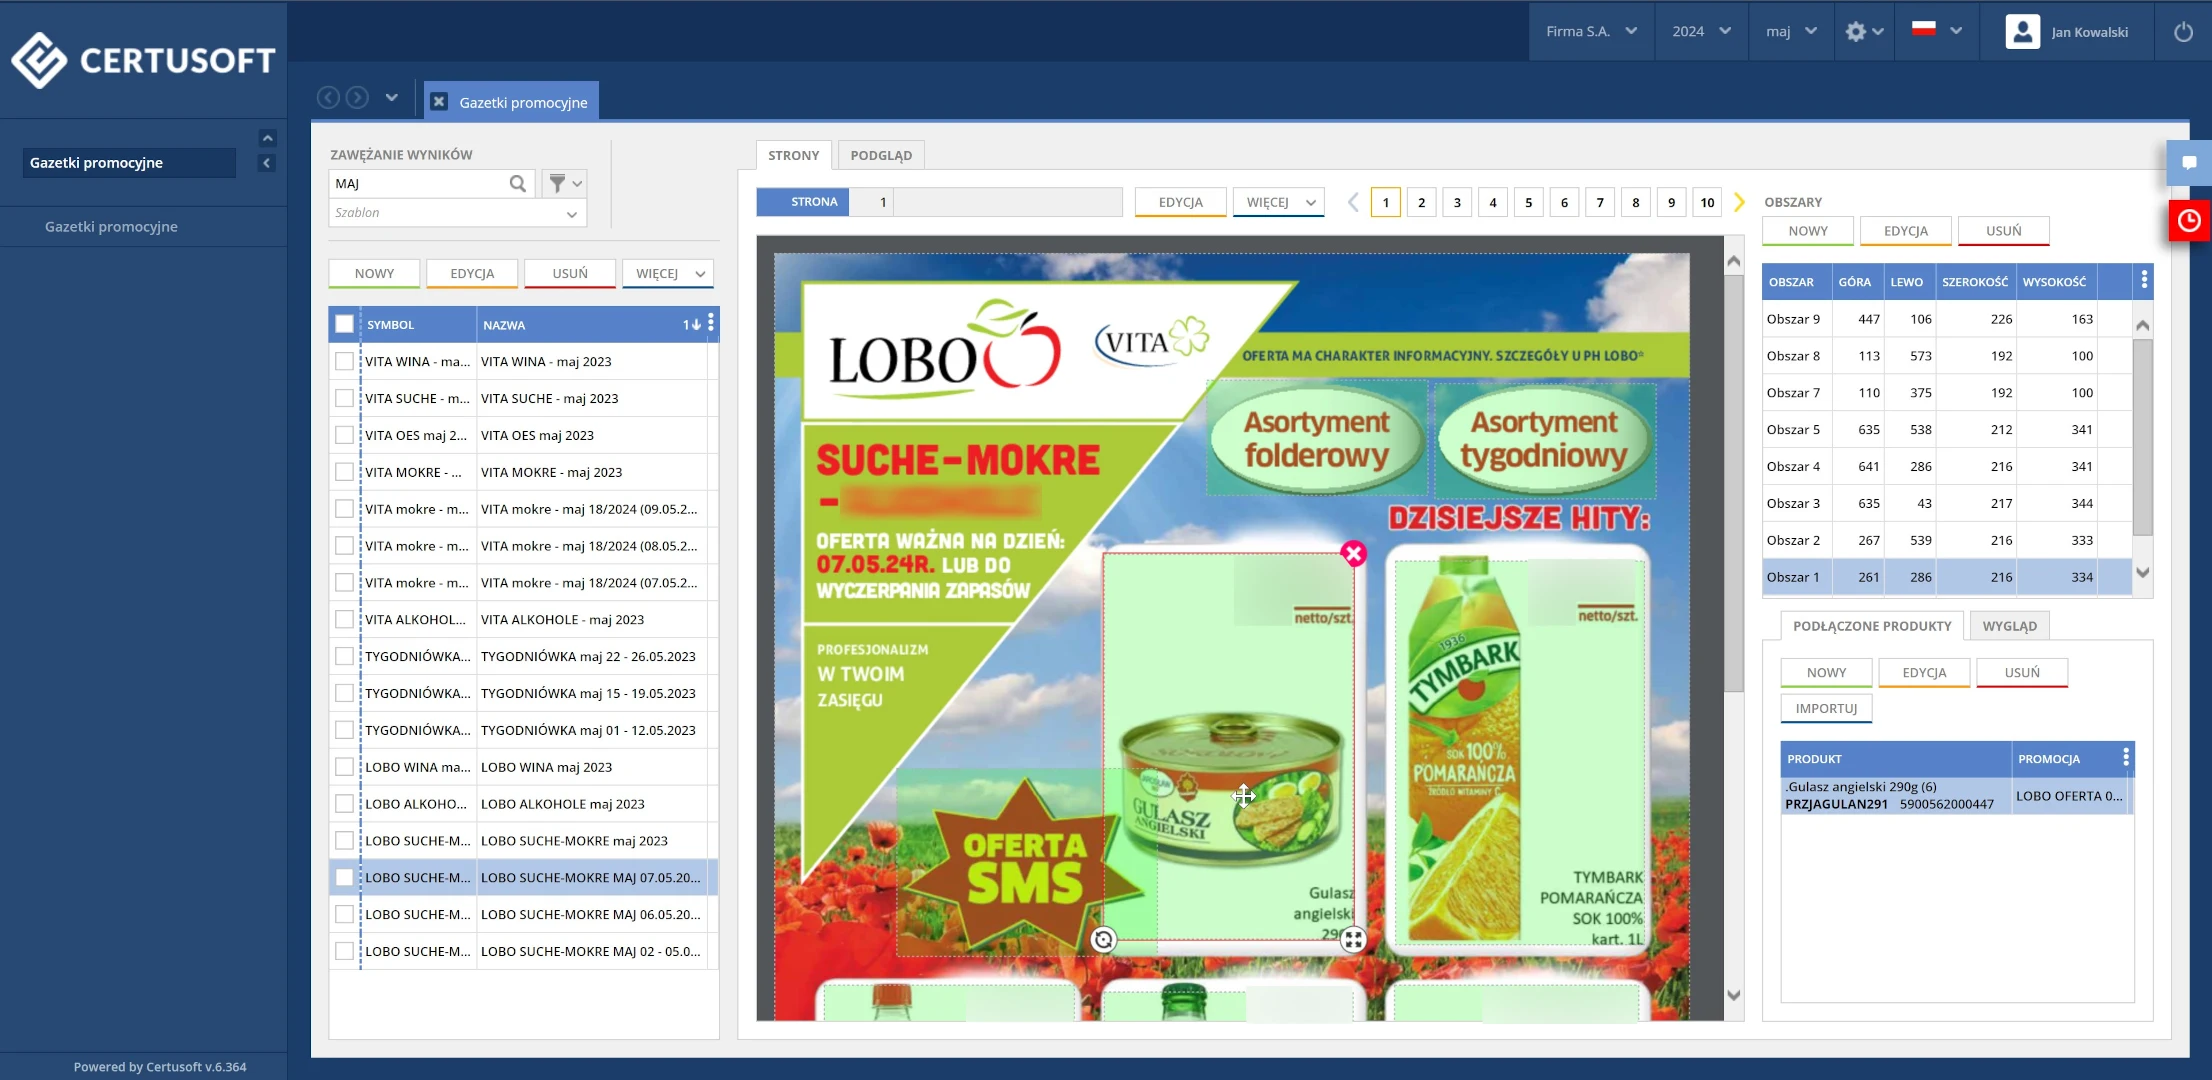Viewport: 2212px width, 1080px height.
Task: Click USUŃ in the gazetki list
Action: [x=570, y=273]
